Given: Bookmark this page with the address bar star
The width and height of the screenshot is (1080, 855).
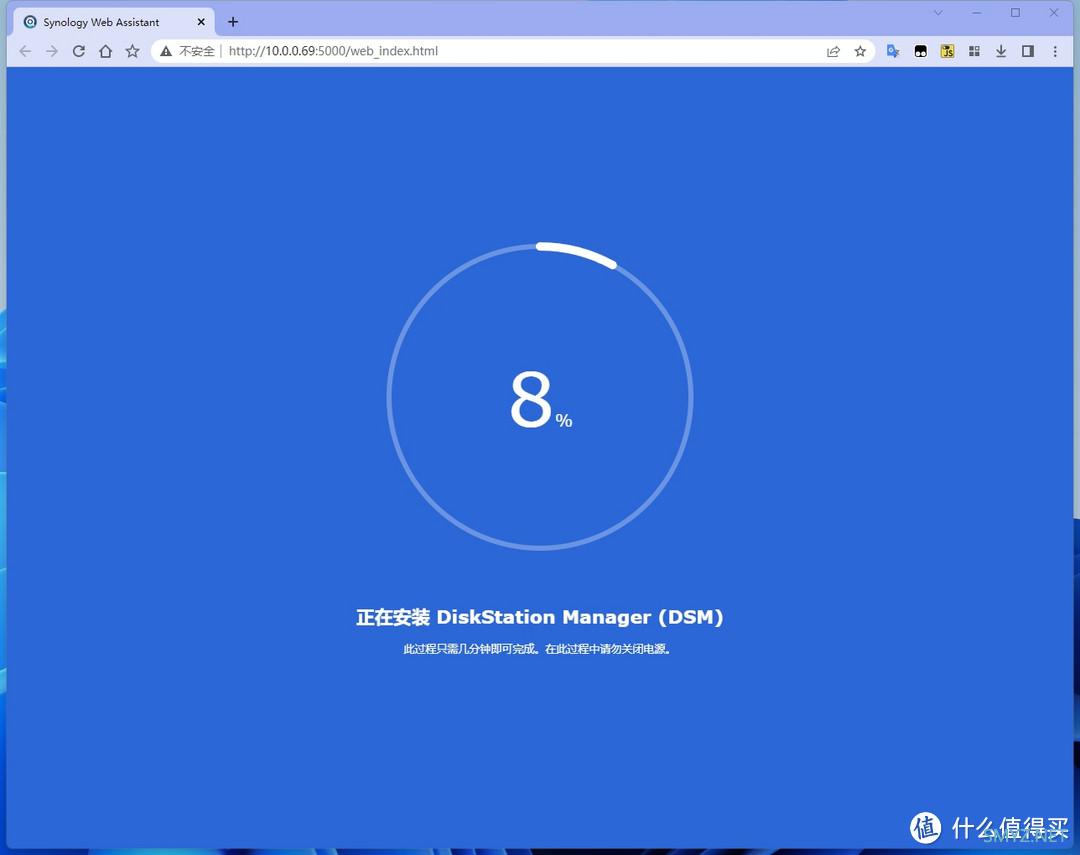Looking at the screenshot, I should pyautogui.click(x=860, y=51).
